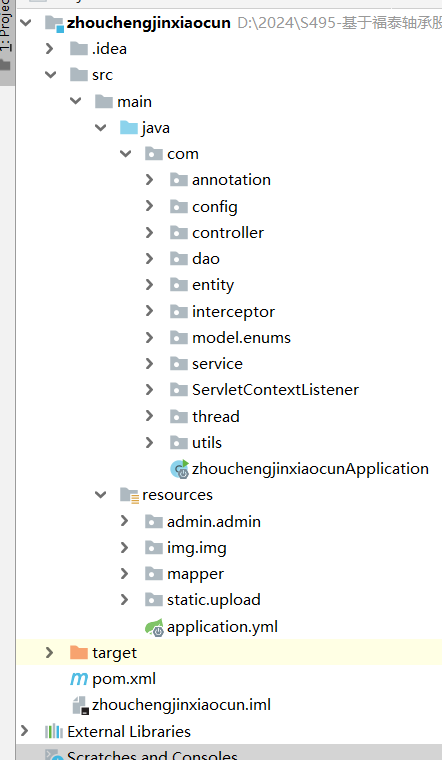Image resolution: width=442 pixels, height=760 pixels.
Task: Click the src folder icon
Action: [x=79, y=75]
